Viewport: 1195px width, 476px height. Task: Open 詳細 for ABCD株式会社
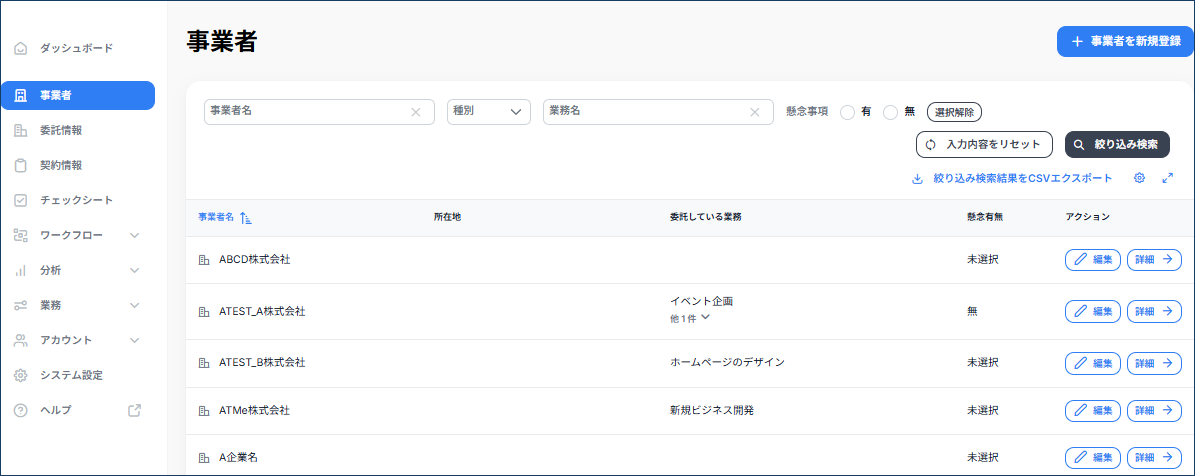pyautogui.click(x=1154, y=260)
